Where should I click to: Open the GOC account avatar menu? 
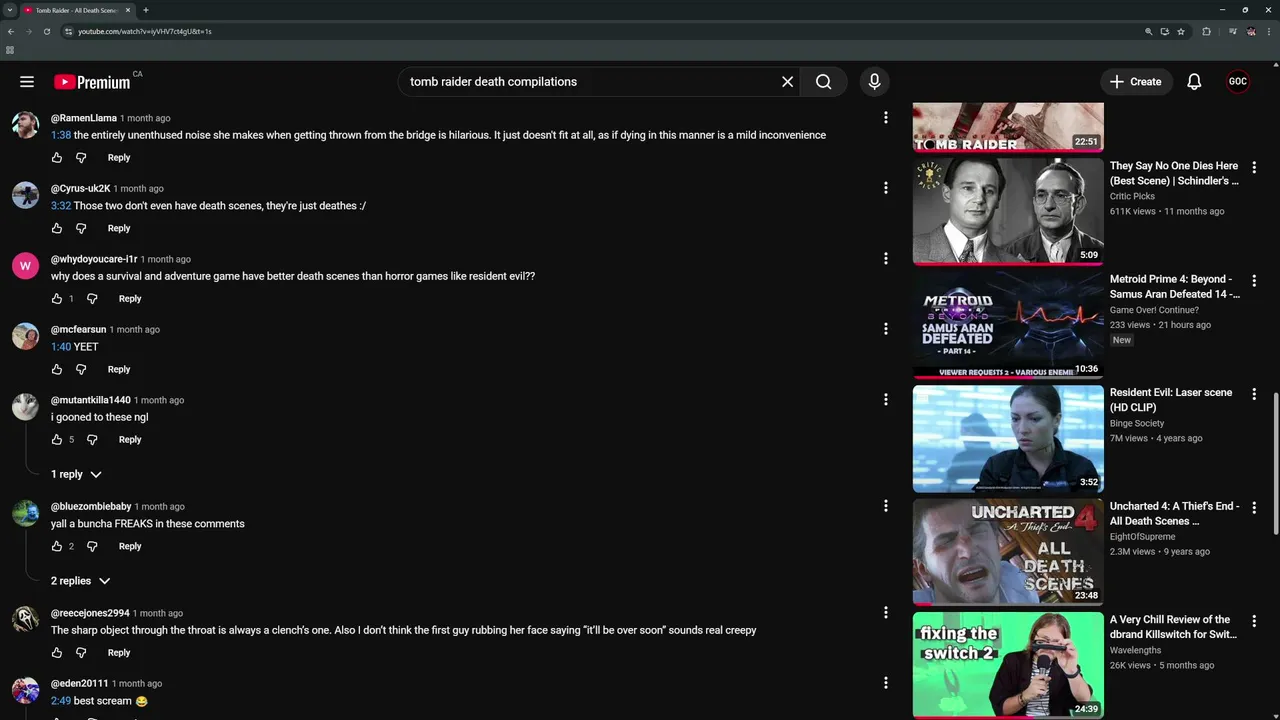click(1238, 82)
